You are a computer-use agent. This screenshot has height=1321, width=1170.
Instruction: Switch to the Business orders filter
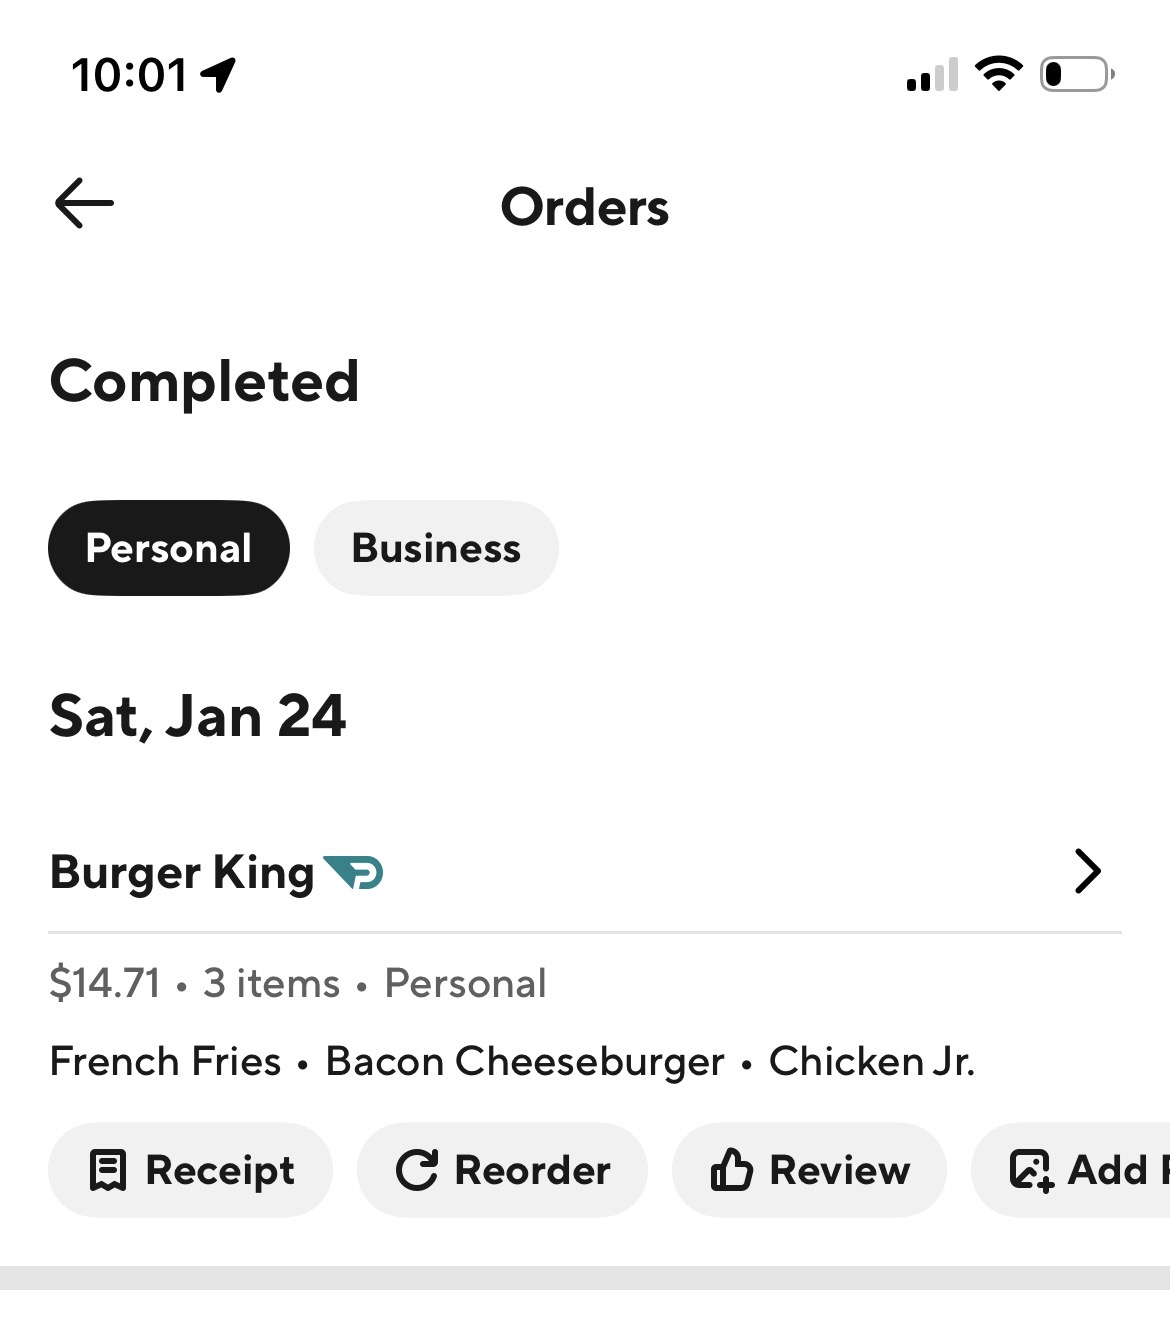pos(436,548)
